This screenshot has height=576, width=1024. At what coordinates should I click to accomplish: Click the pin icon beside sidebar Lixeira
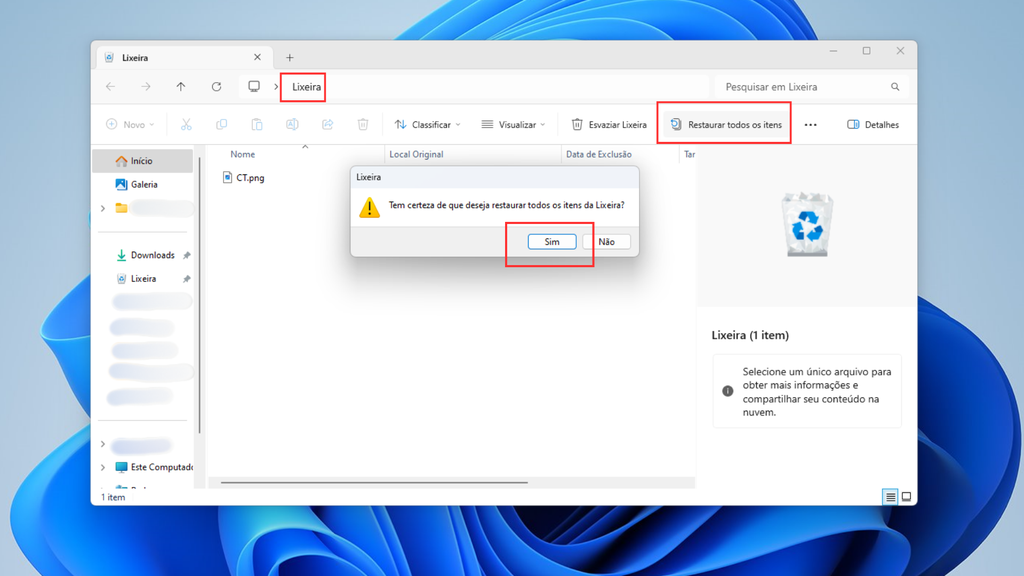(x=187, y=279)
